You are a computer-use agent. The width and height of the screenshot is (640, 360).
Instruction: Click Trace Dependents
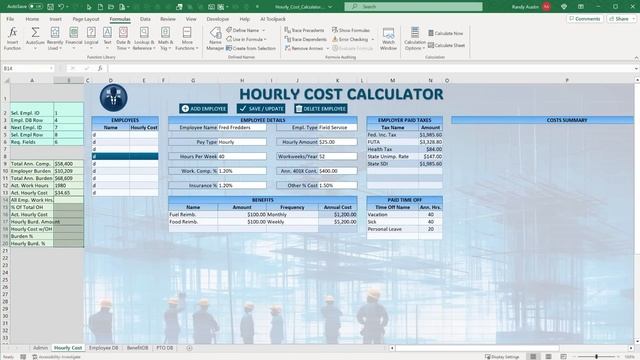(x=305, y=39)
